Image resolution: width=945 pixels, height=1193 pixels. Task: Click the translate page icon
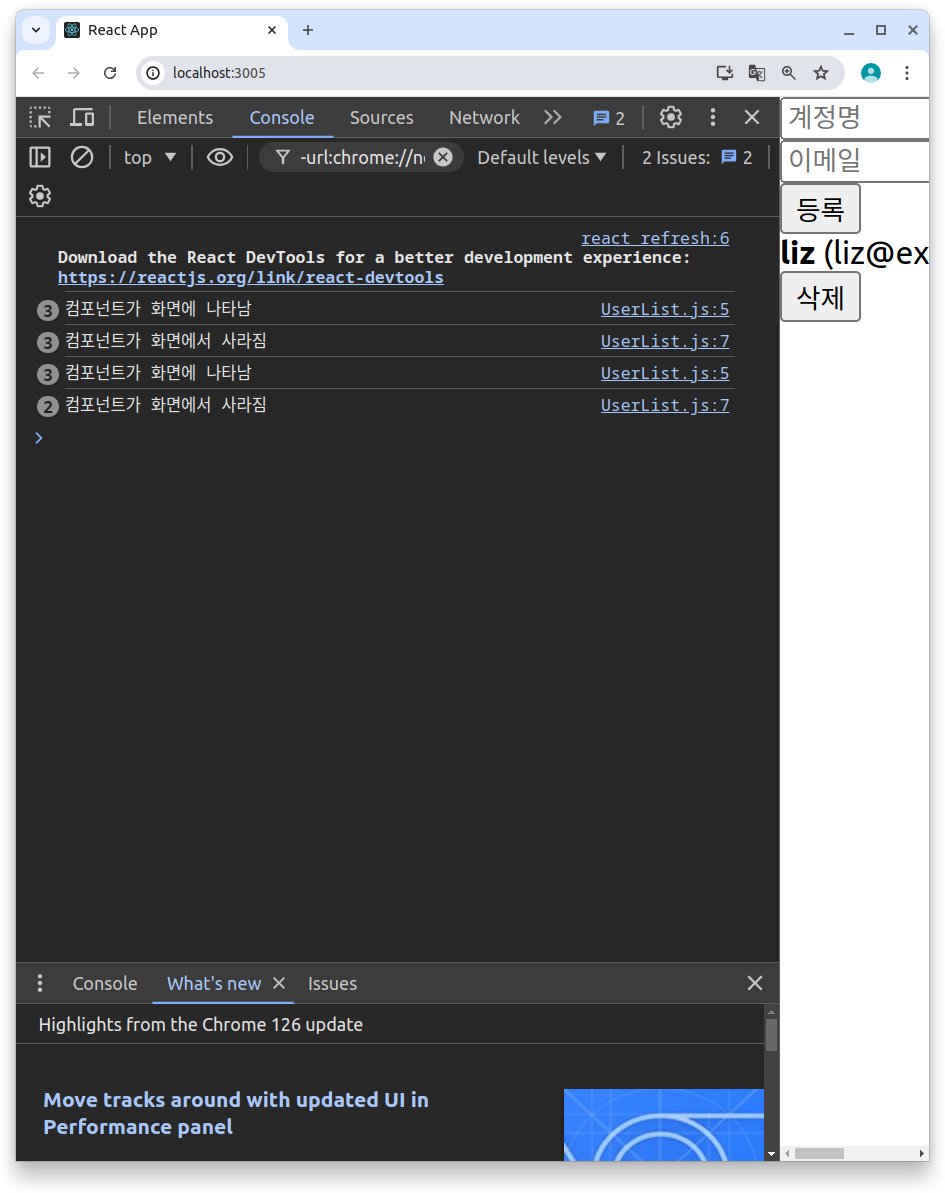(x=756, y=73)
